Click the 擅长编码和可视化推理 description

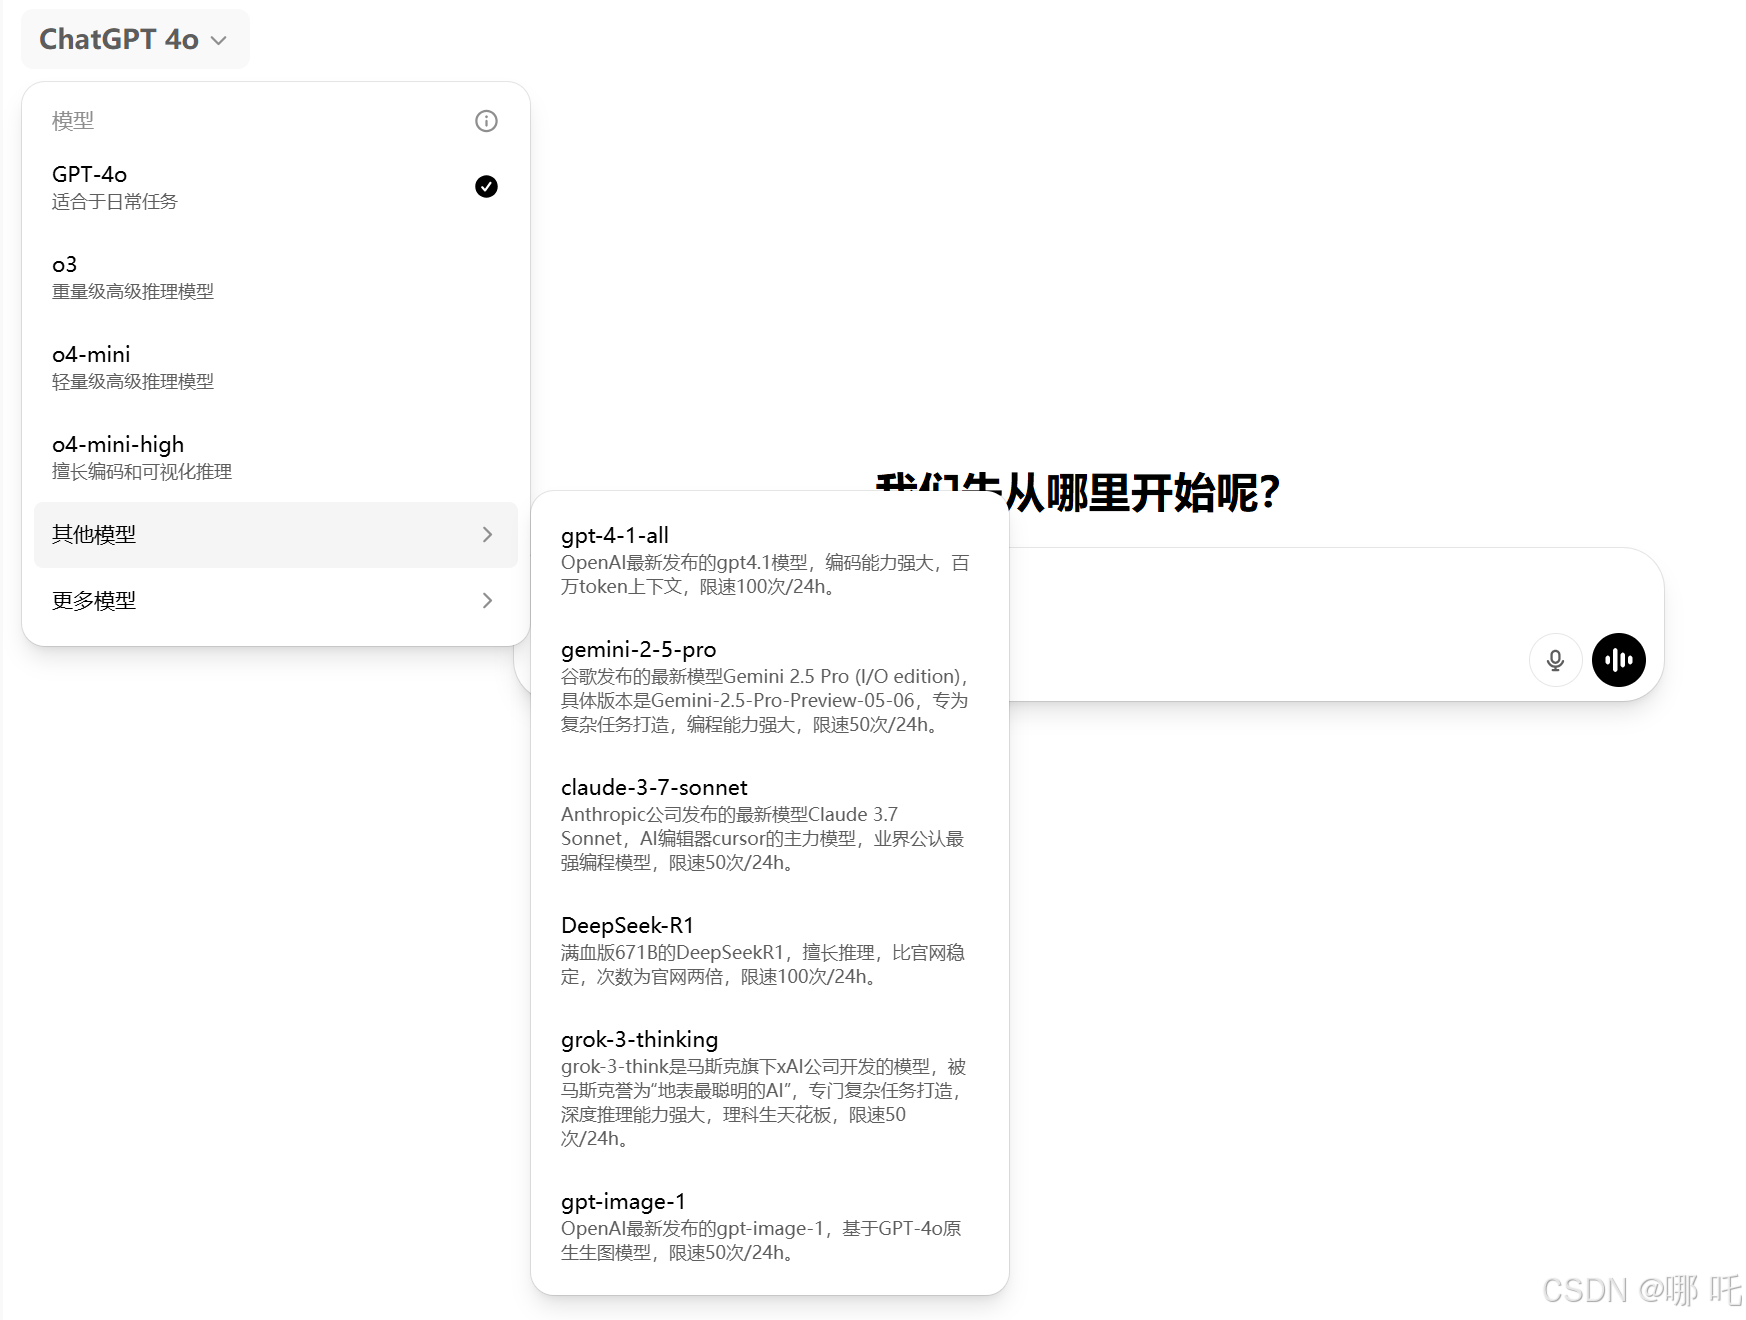coord(142,472)
